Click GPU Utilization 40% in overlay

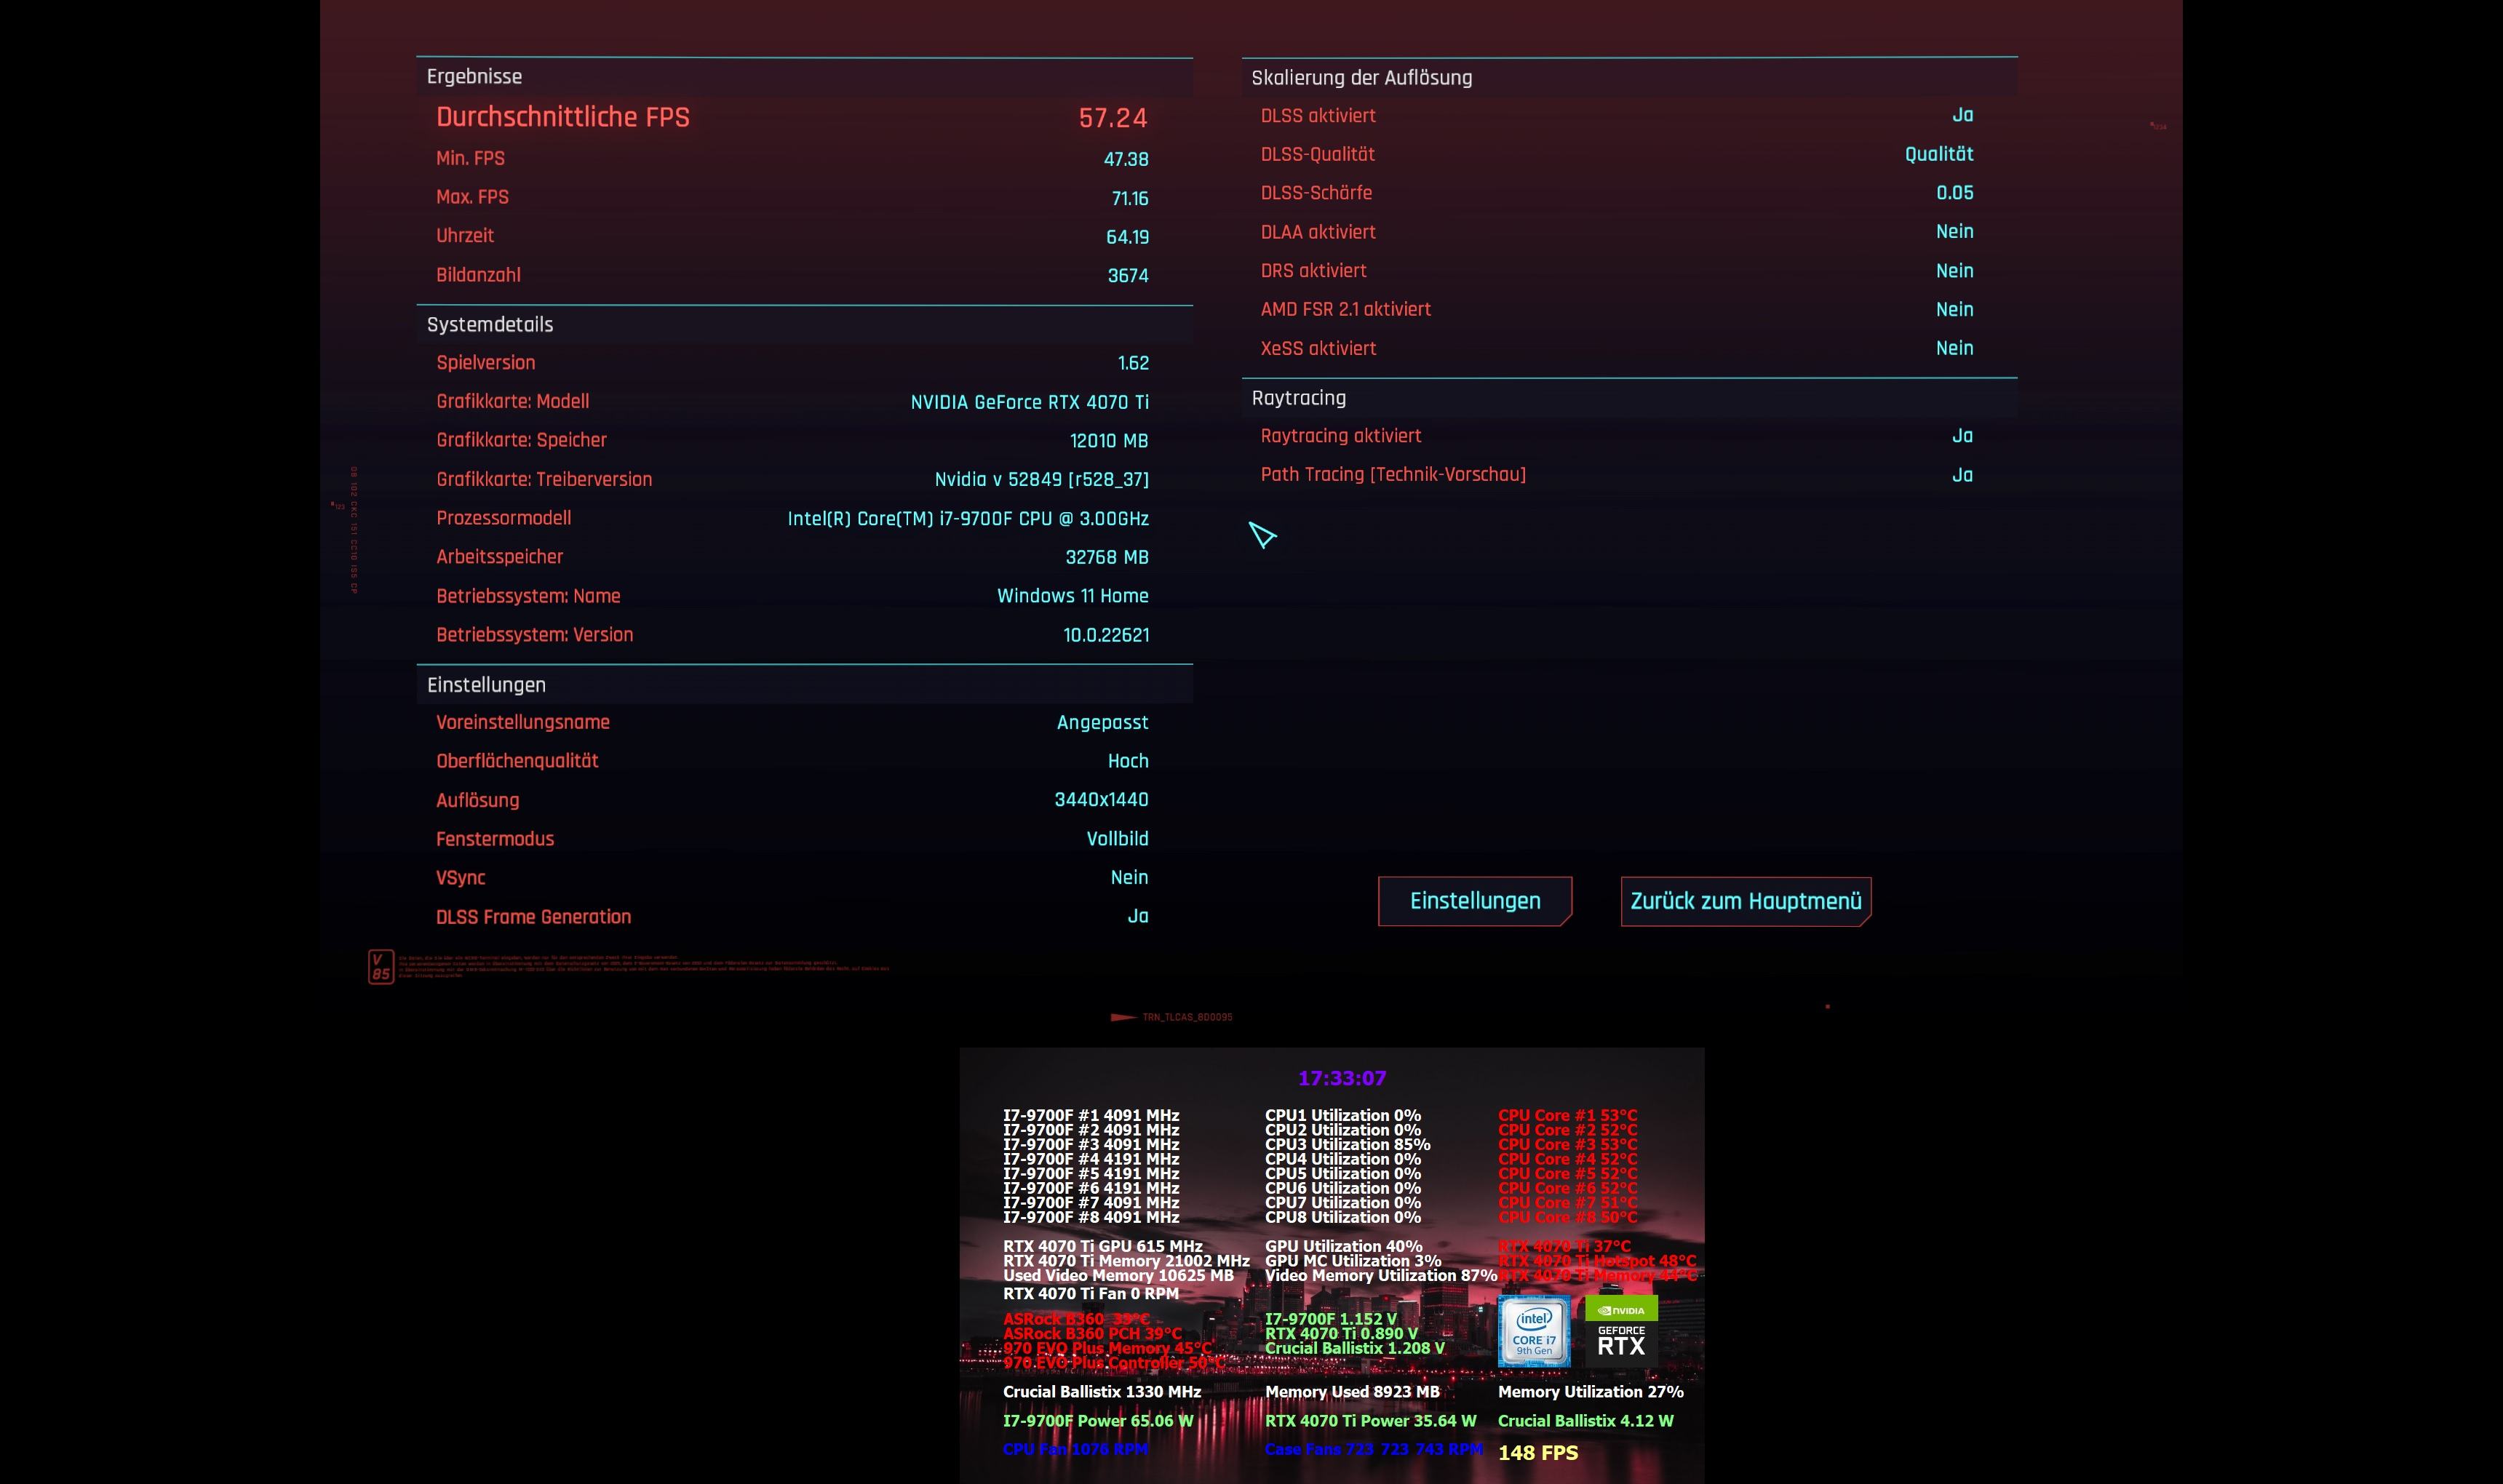[1343, 1246]
